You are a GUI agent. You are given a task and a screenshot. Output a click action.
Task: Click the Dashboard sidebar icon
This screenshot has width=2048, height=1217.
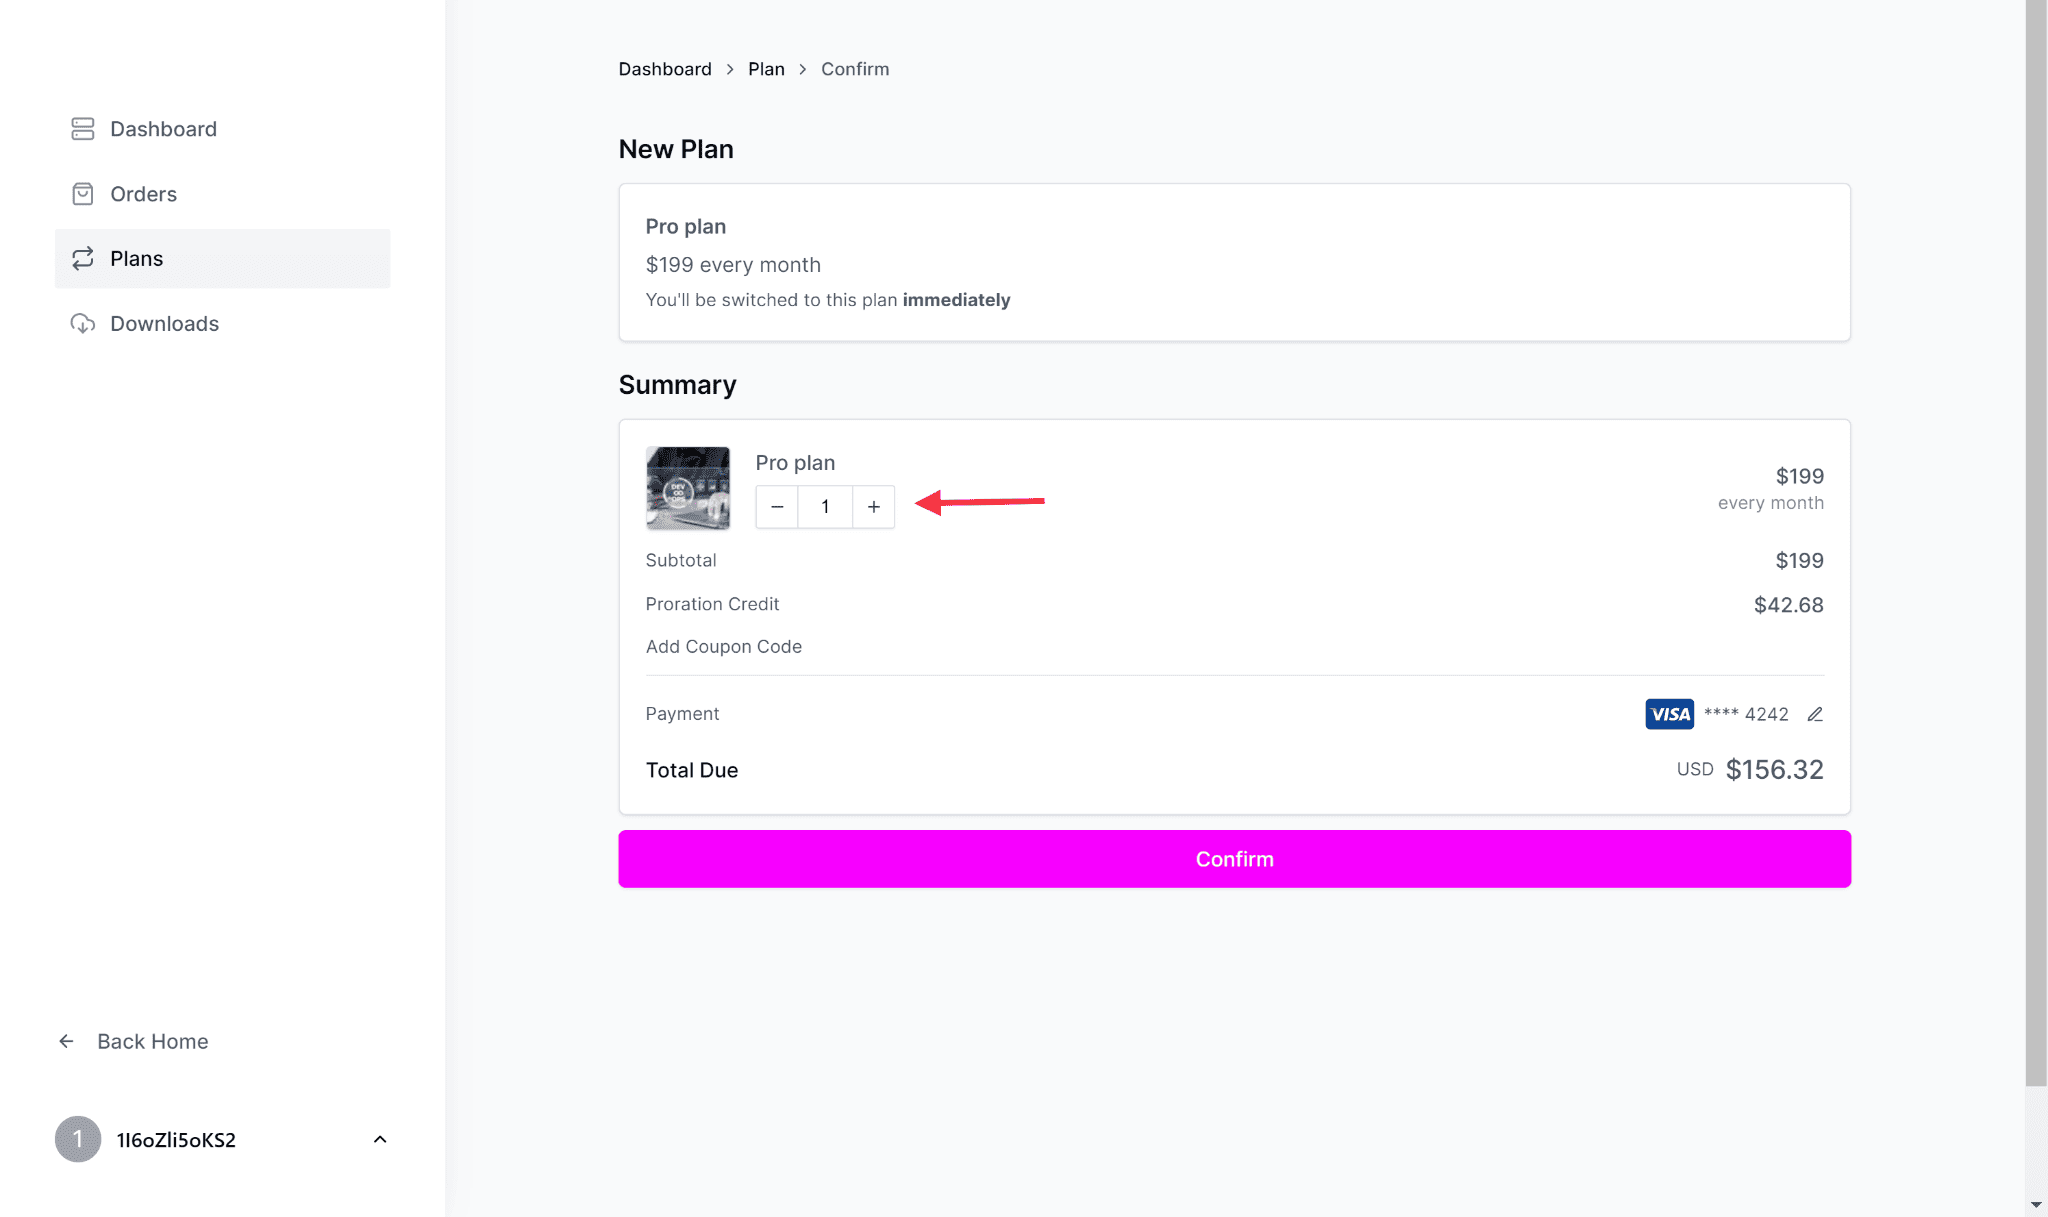coord(83,129)
